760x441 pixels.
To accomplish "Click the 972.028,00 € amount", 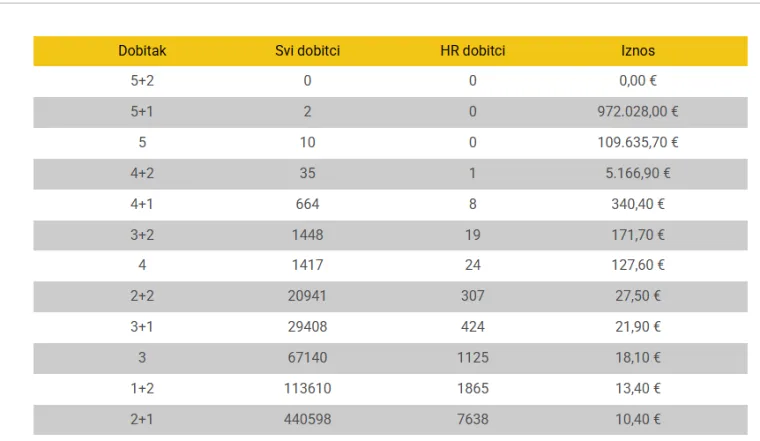I will 638,112.
